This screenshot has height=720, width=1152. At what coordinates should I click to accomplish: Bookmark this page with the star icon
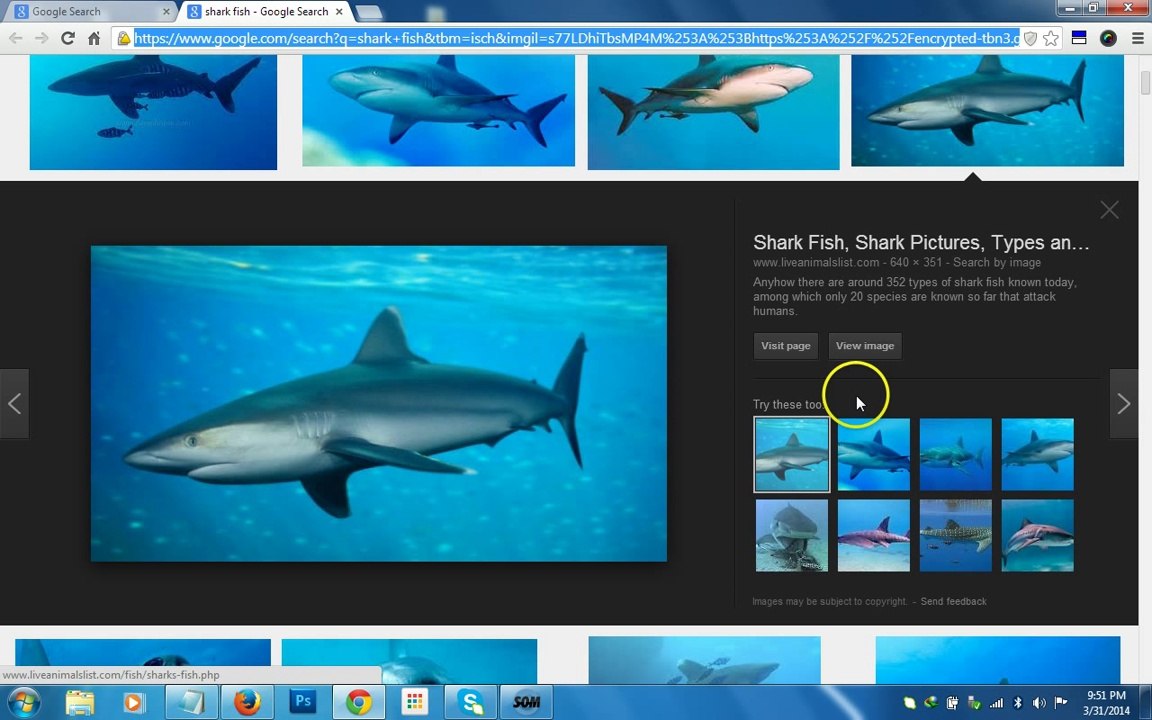pos(1051,38)
